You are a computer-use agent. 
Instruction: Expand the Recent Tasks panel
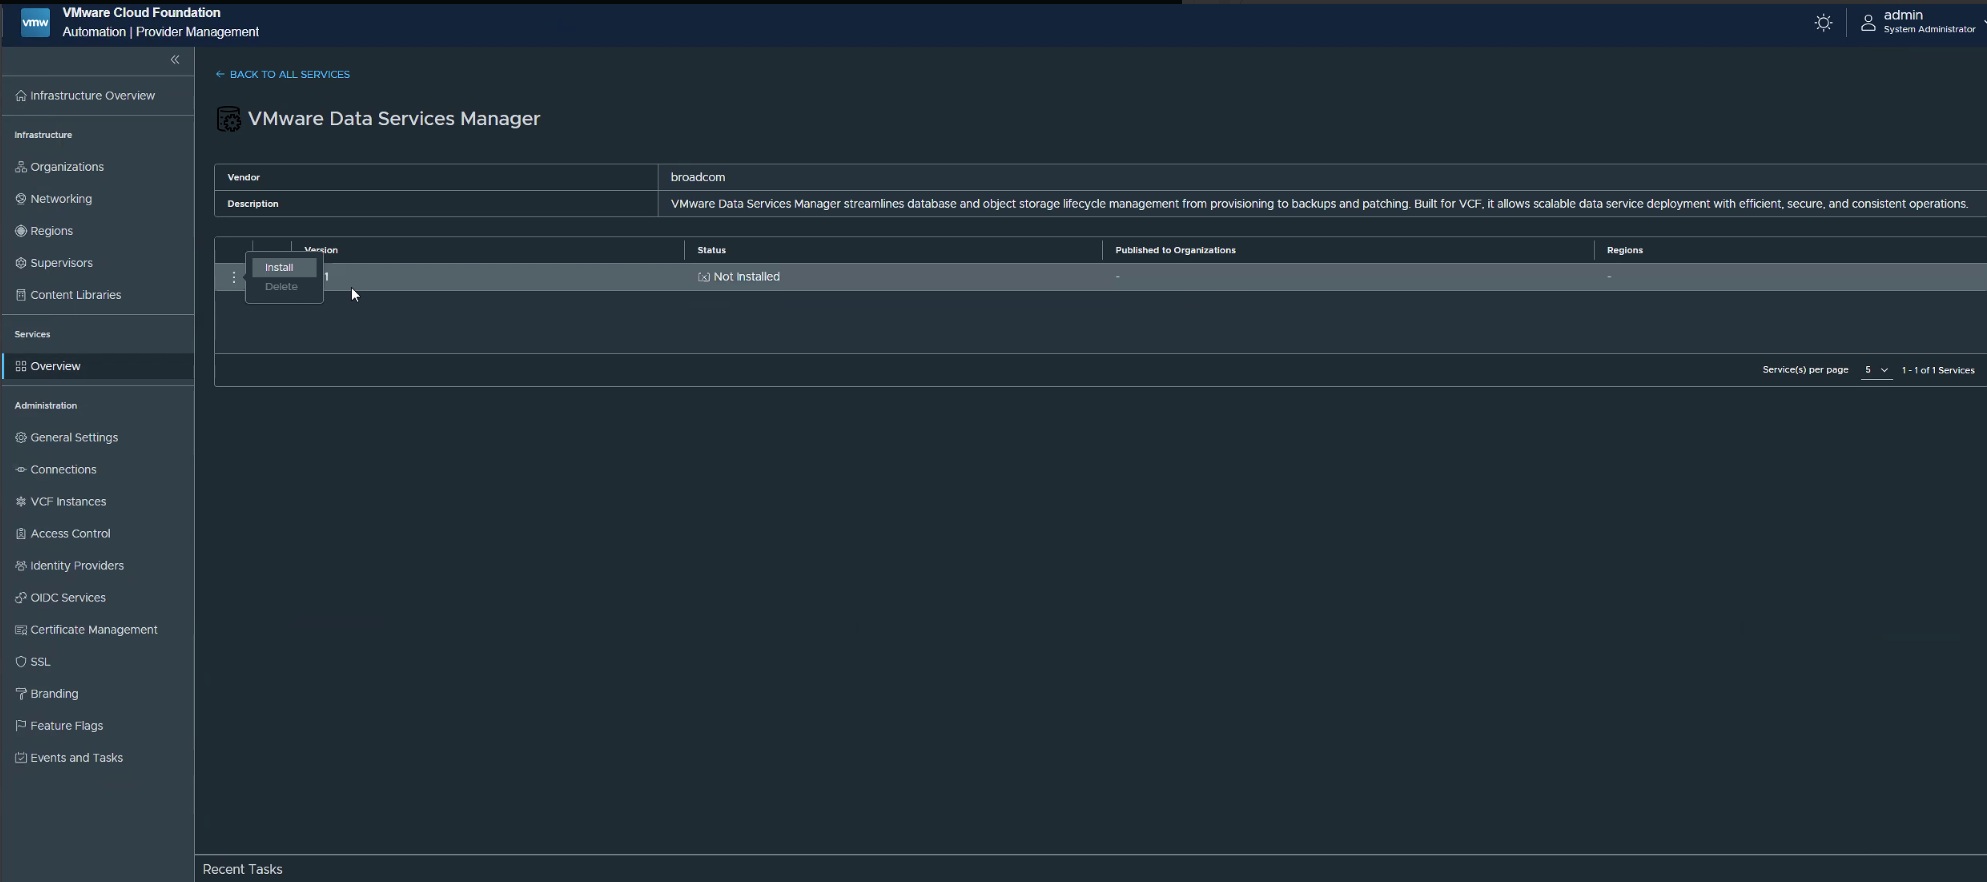pos(242,869)
